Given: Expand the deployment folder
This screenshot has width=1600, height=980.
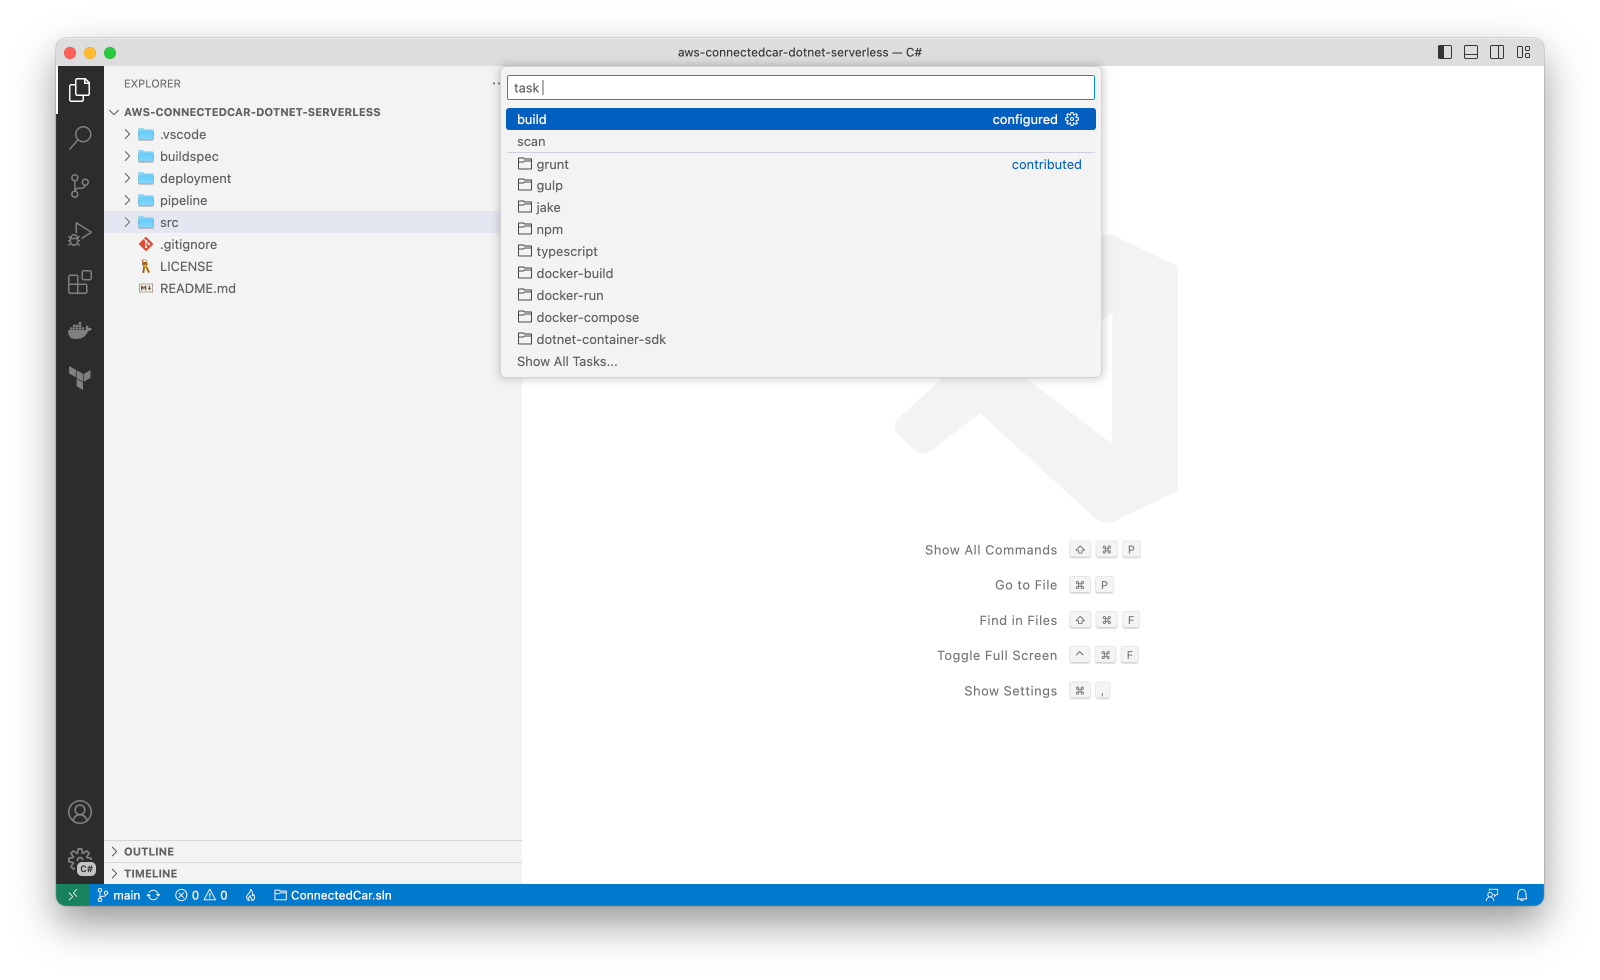Looking at the screenshot, I should click(127, 178).
